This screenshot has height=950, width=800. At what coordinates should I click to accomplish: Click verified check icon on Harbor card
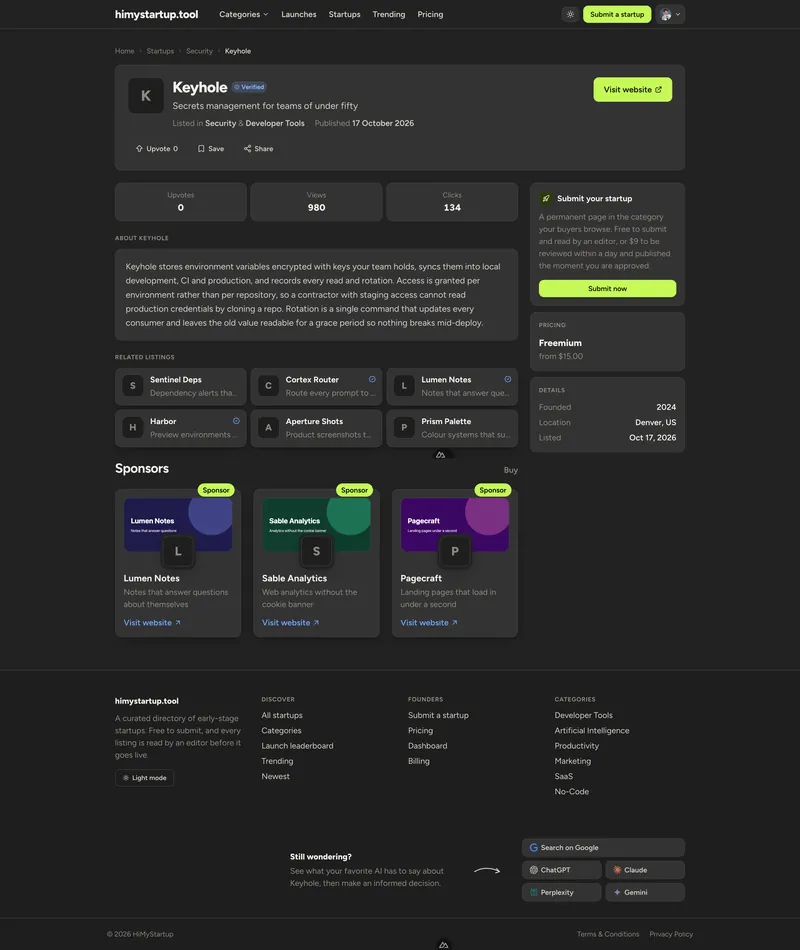tap(236, 421)
